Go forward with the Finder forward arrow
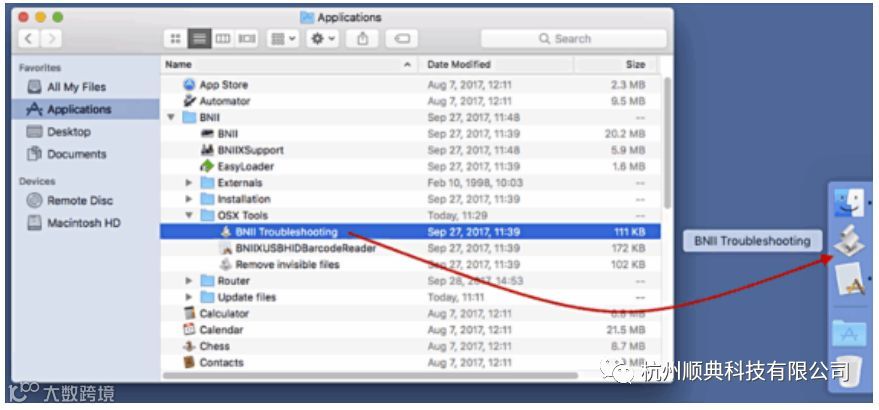This screenshot has height=410, width=879. pos(51,39)
